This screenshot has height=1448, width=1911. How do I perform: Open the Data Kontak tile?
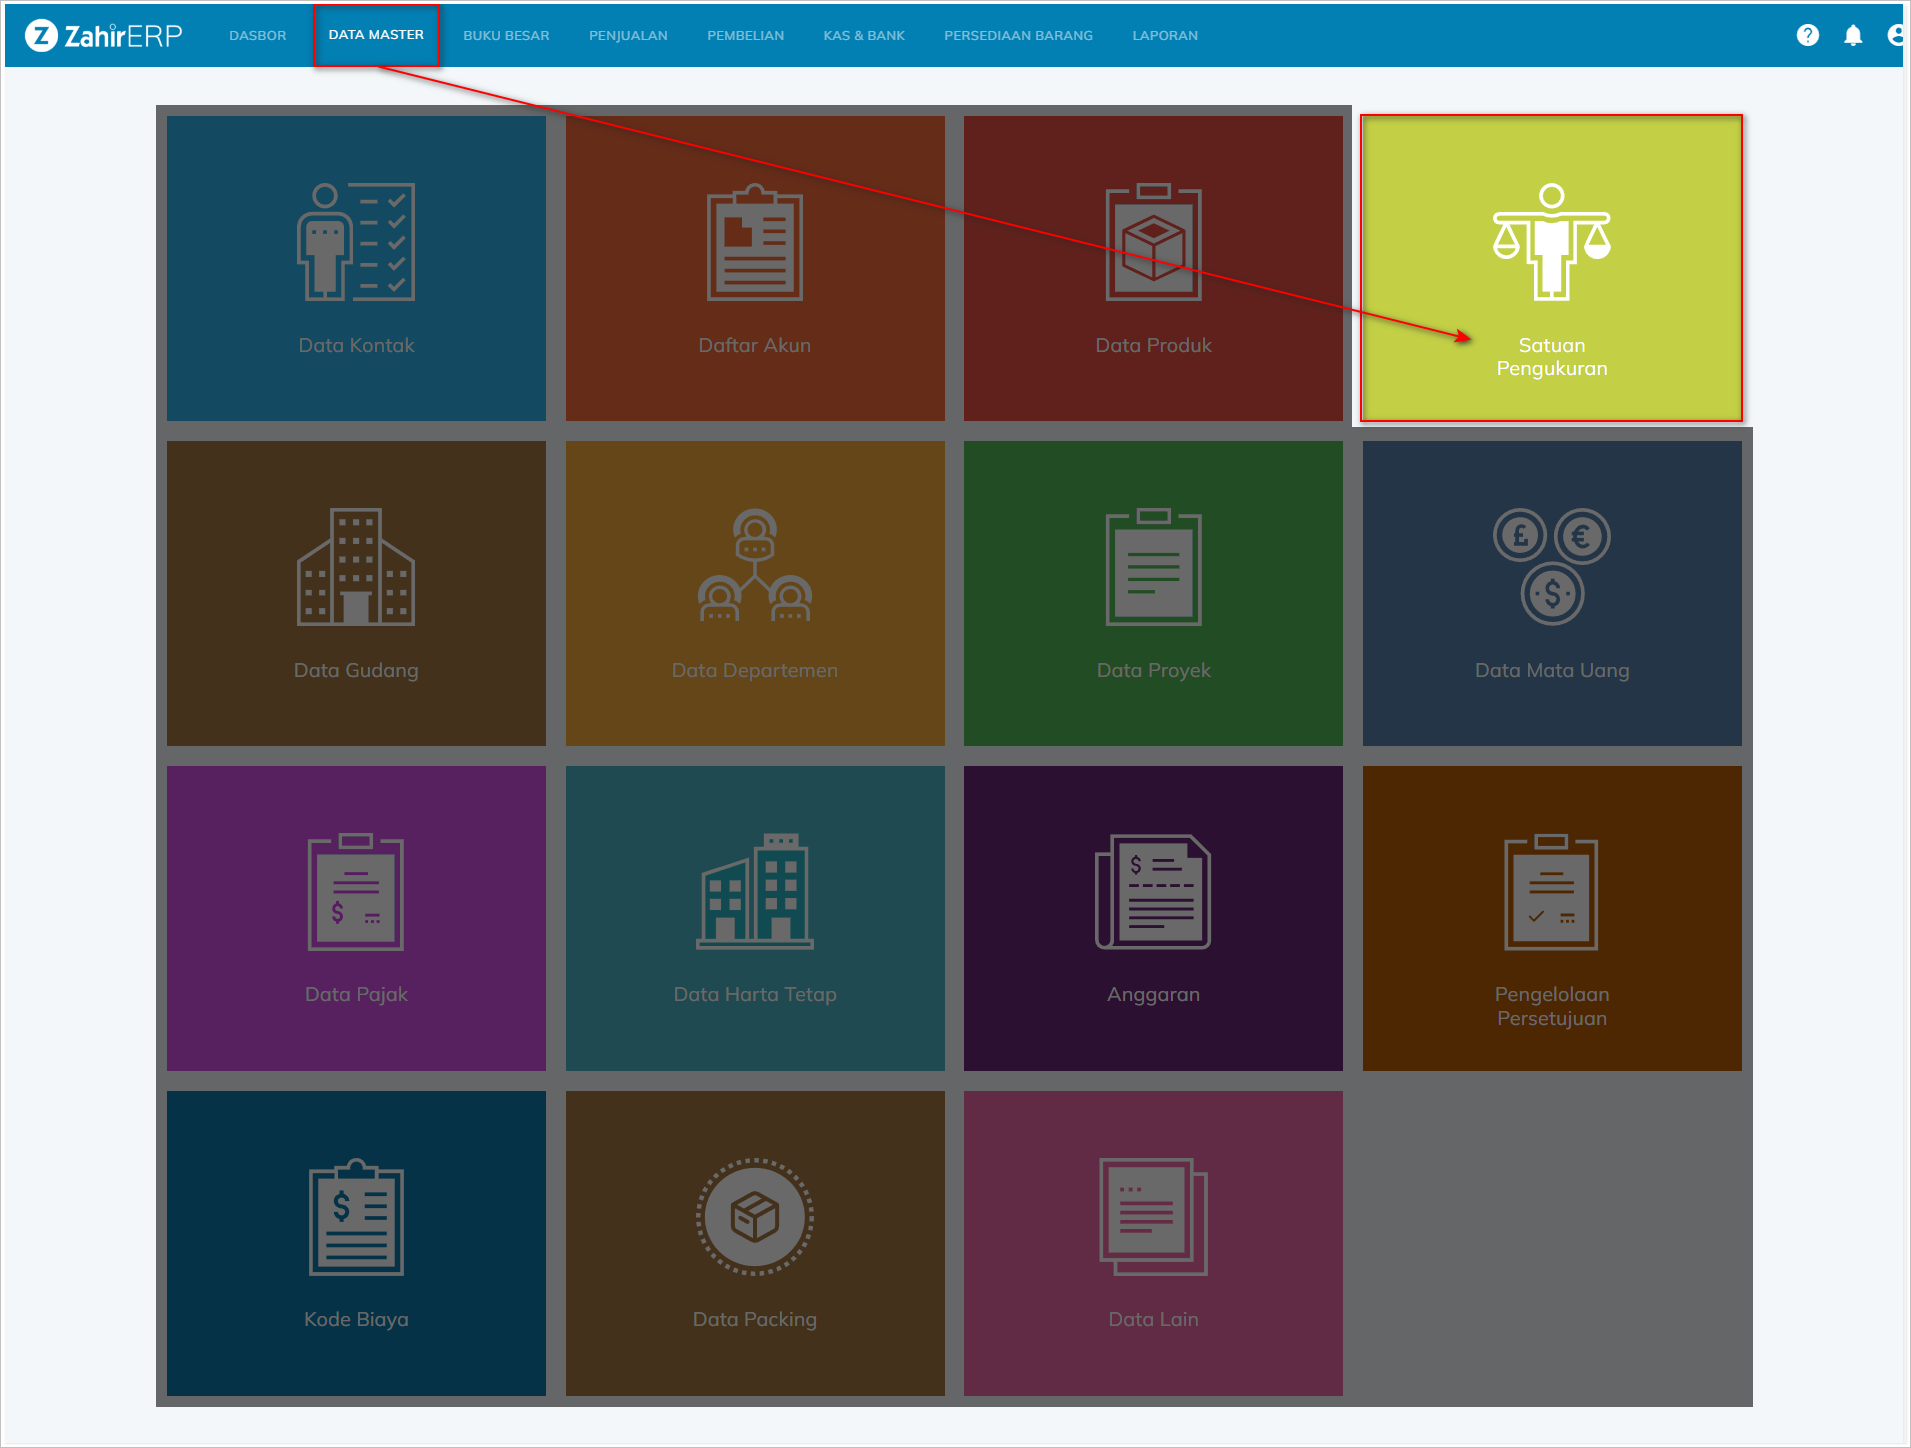(x=356, y=268)
